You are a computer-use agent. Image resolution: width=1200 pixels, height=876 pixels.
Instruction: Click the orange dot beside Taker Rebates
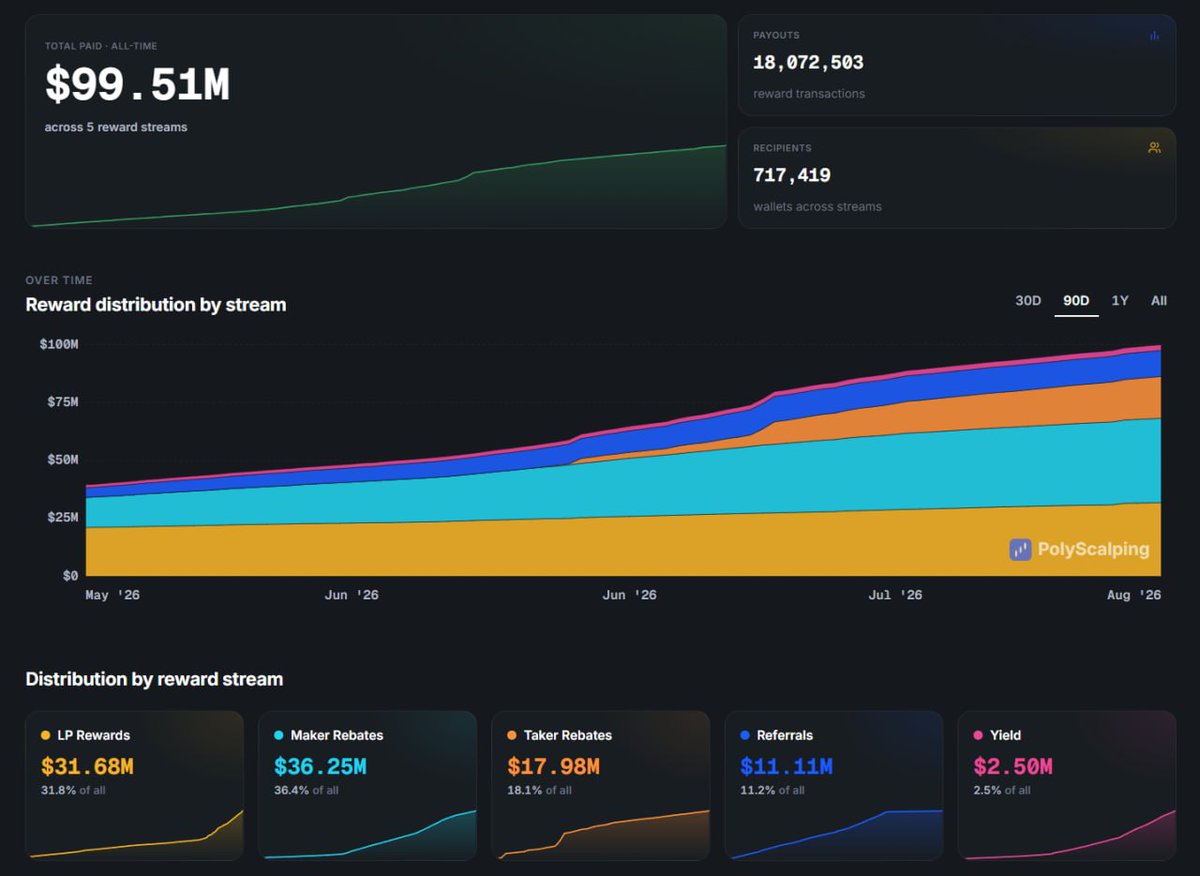(x=512, y=735)
